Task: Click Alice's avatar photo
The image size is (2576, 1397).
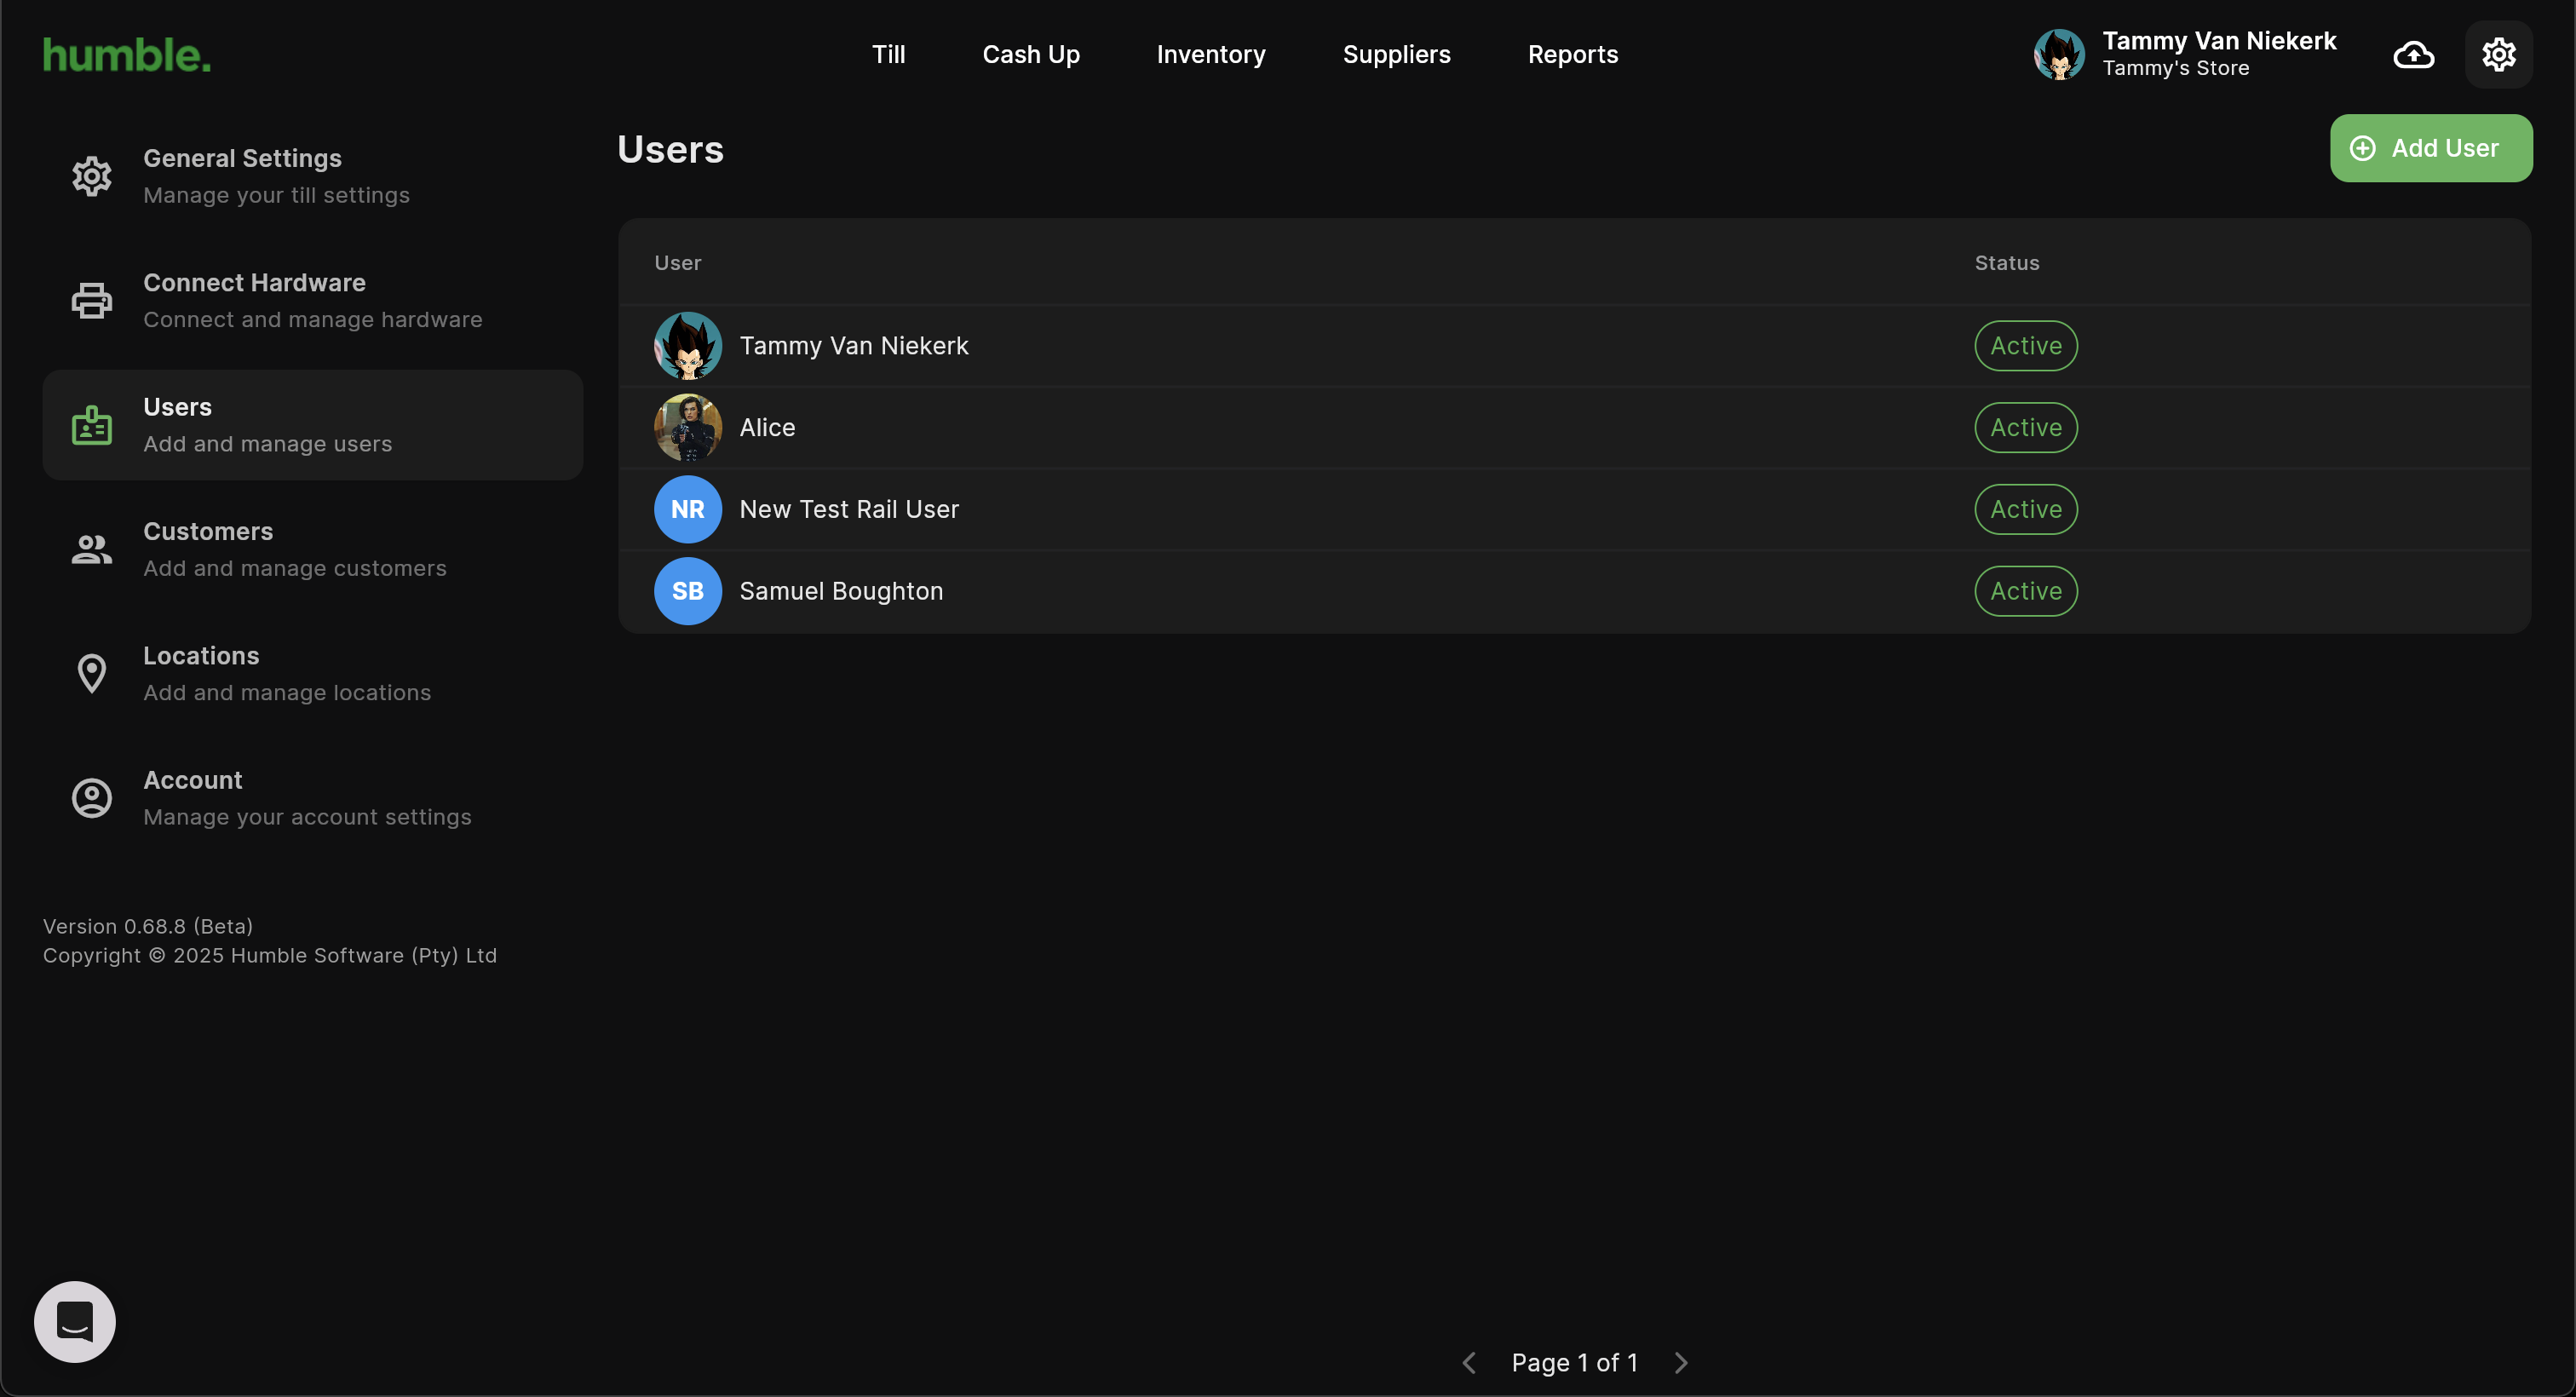Action: pyautogui.click(x=688, y=427)
